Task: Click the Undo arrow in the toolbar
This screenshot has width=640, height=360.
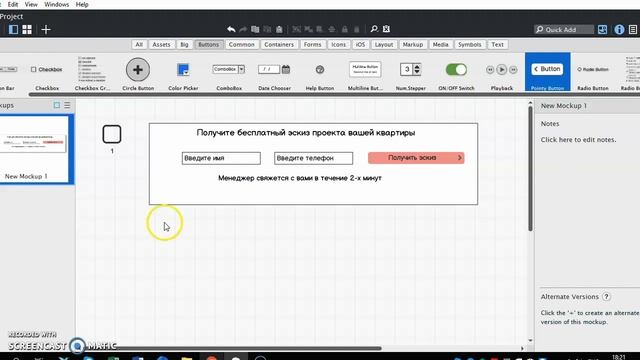Action: pos(231,29)
